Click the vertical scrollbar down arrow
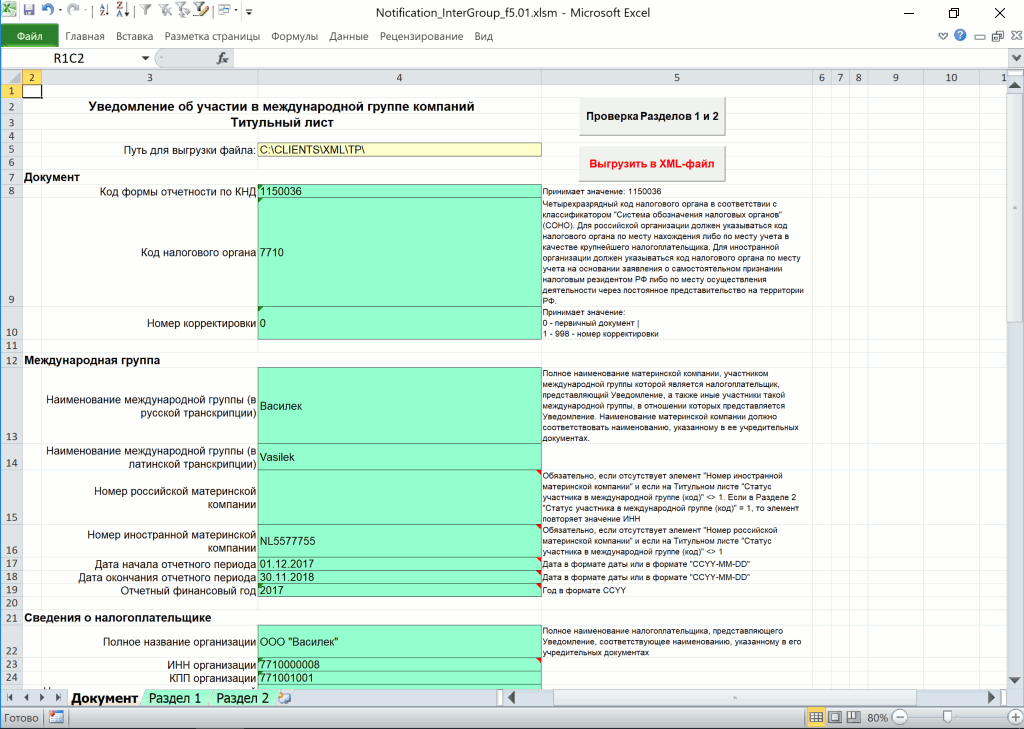This screenshot has width=1024, height=729. 1016,680
